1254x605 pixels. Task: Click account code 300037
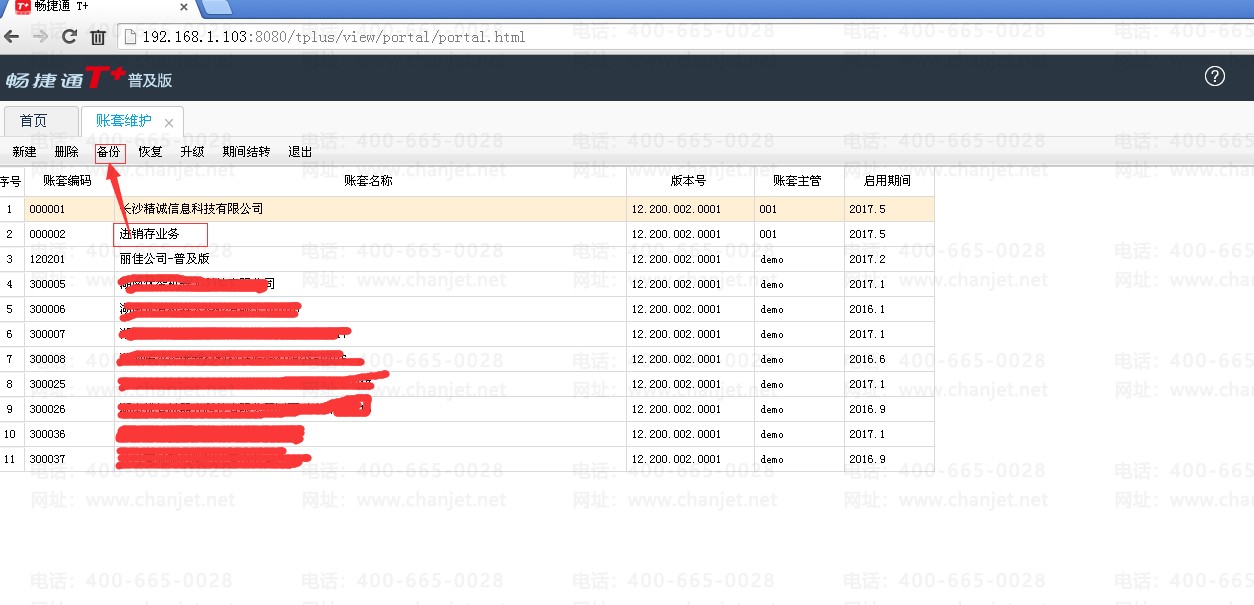point(47,459)
